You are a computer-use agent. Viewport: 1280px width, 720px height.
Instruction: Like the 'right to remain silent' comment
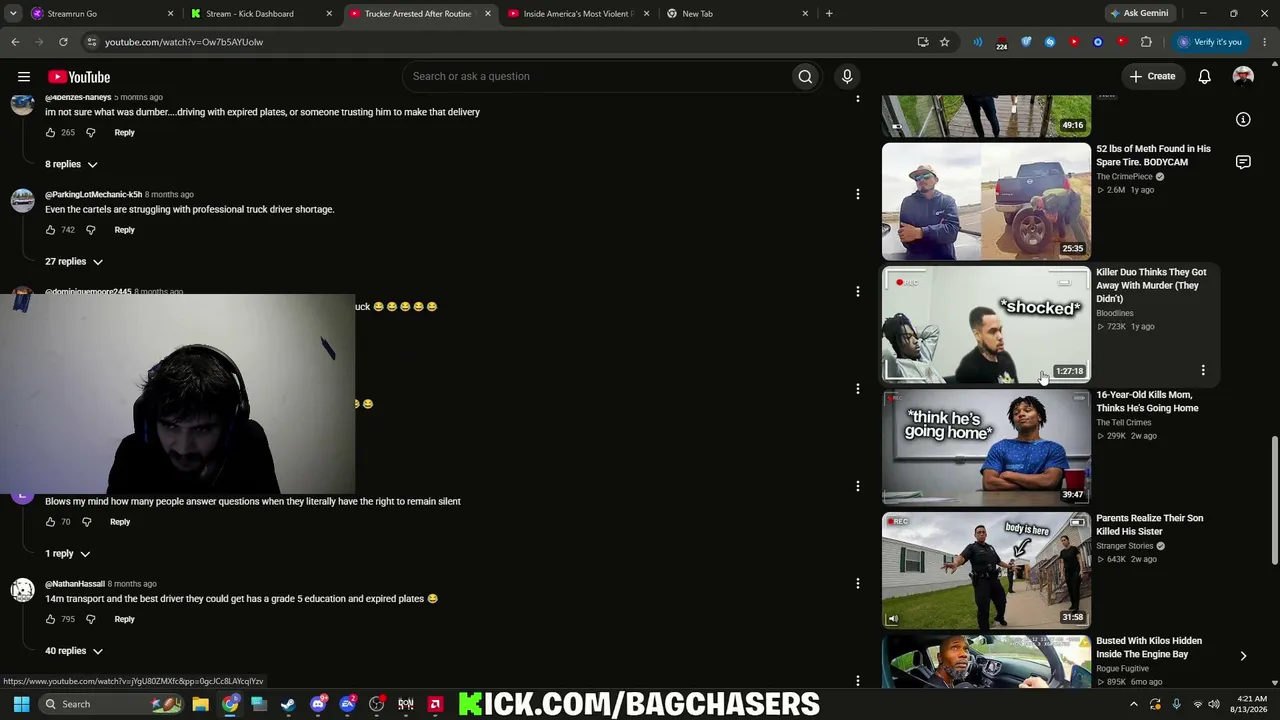pos(50,522)
